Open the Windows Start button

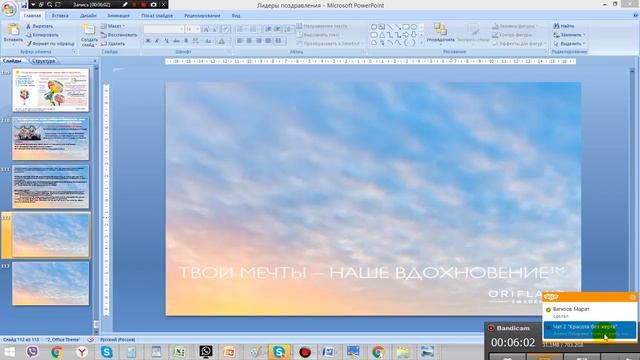(9, 352)
